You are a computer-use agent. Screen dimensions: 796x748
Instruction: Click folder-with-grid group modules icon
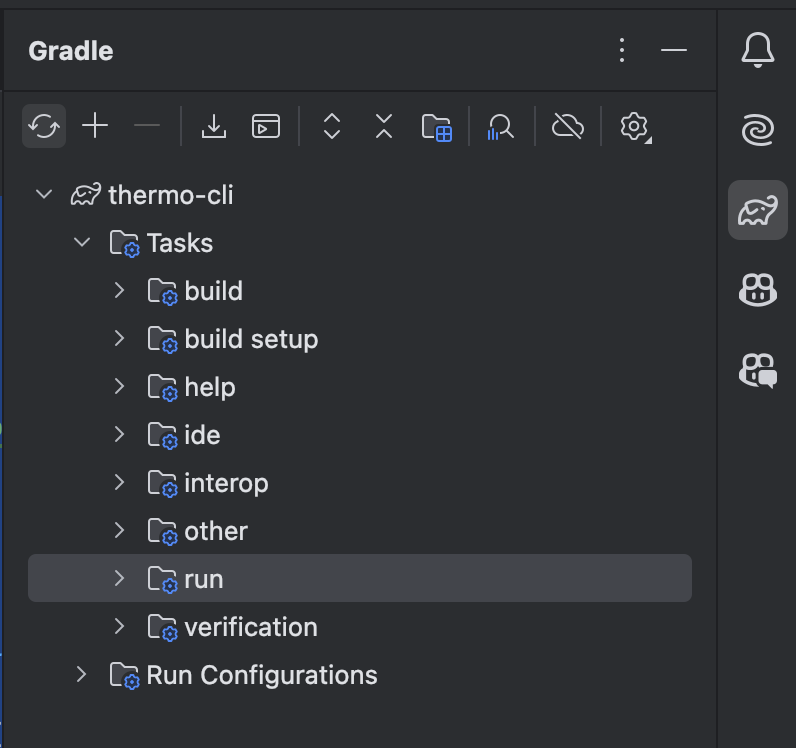click(437, 127)
